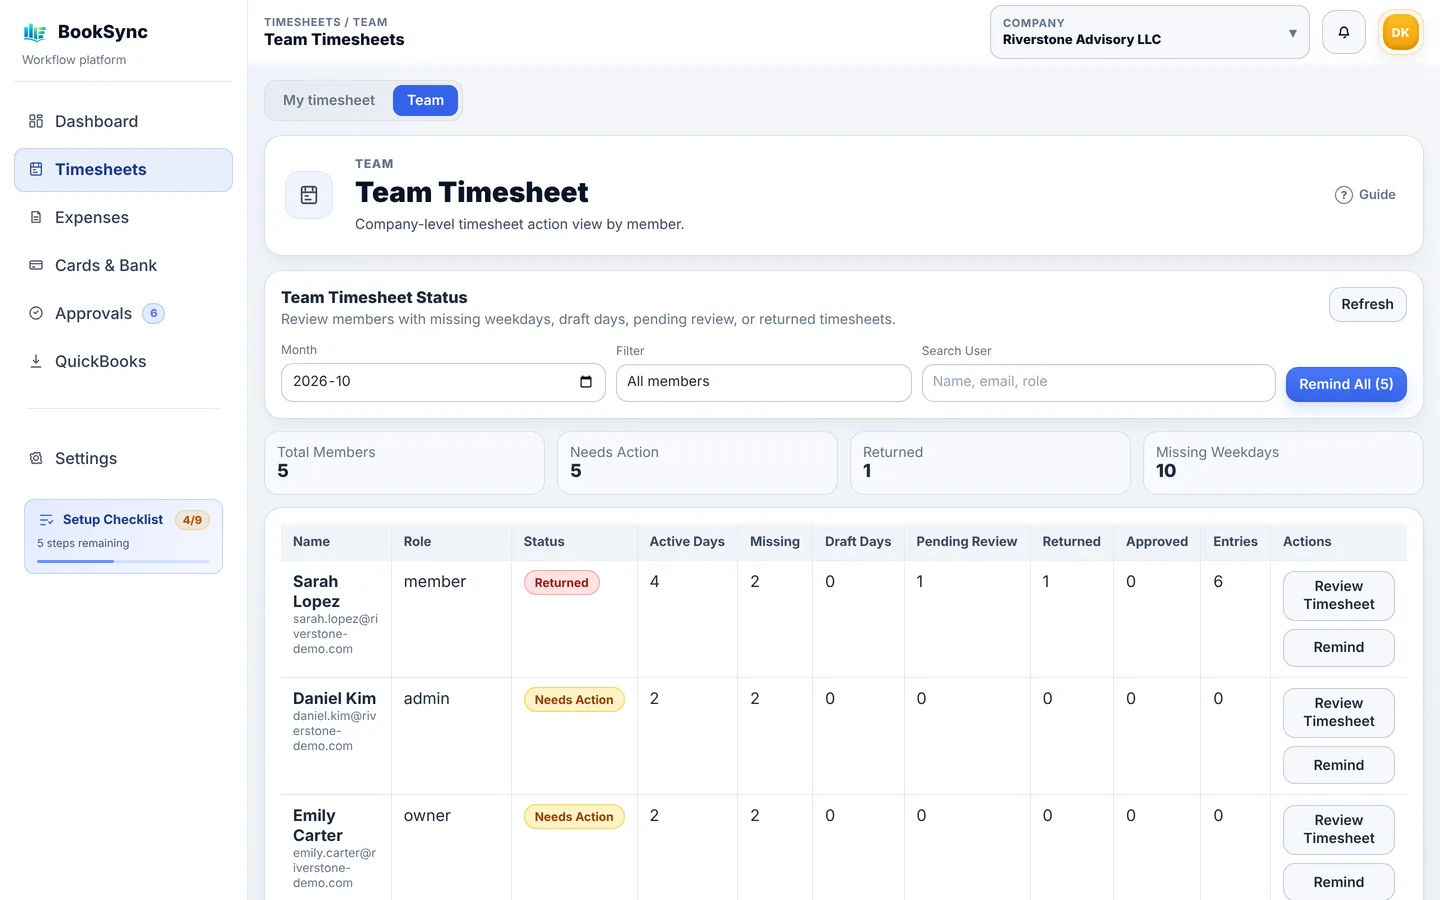Click the Setup Checklist 4/9 badge
1440x900 pixels.
pos(192,520)
